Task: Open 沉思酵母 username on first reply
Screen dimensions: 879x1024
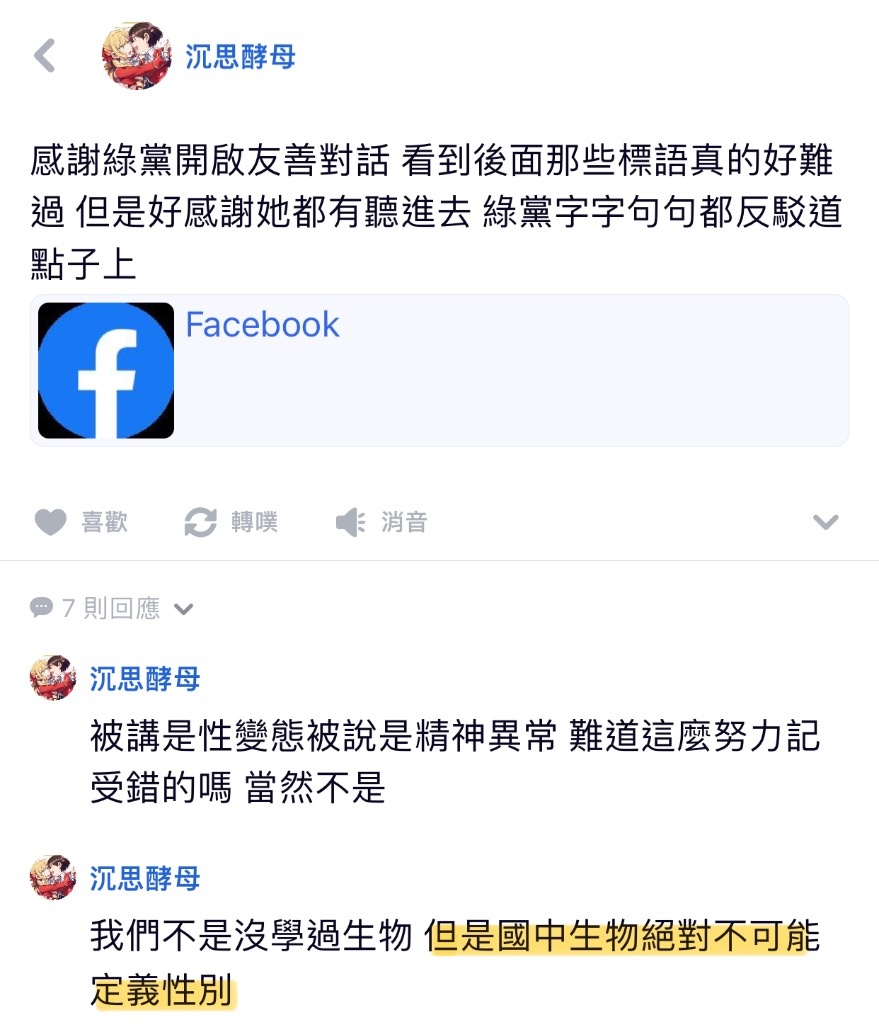Action: tap(145, 679)
